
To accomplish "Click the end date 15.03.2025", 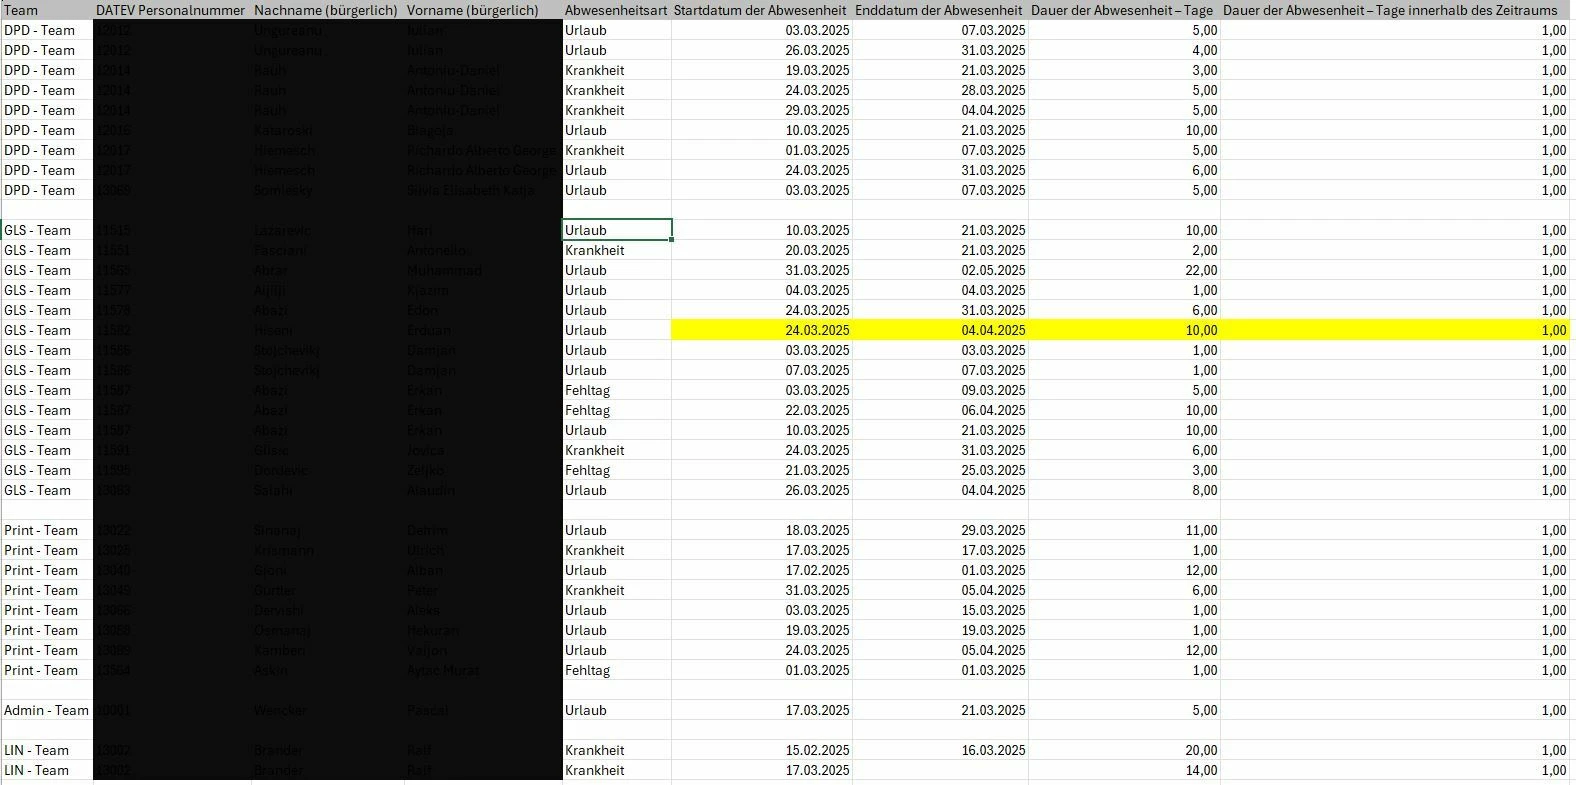I will click(993, 610).
